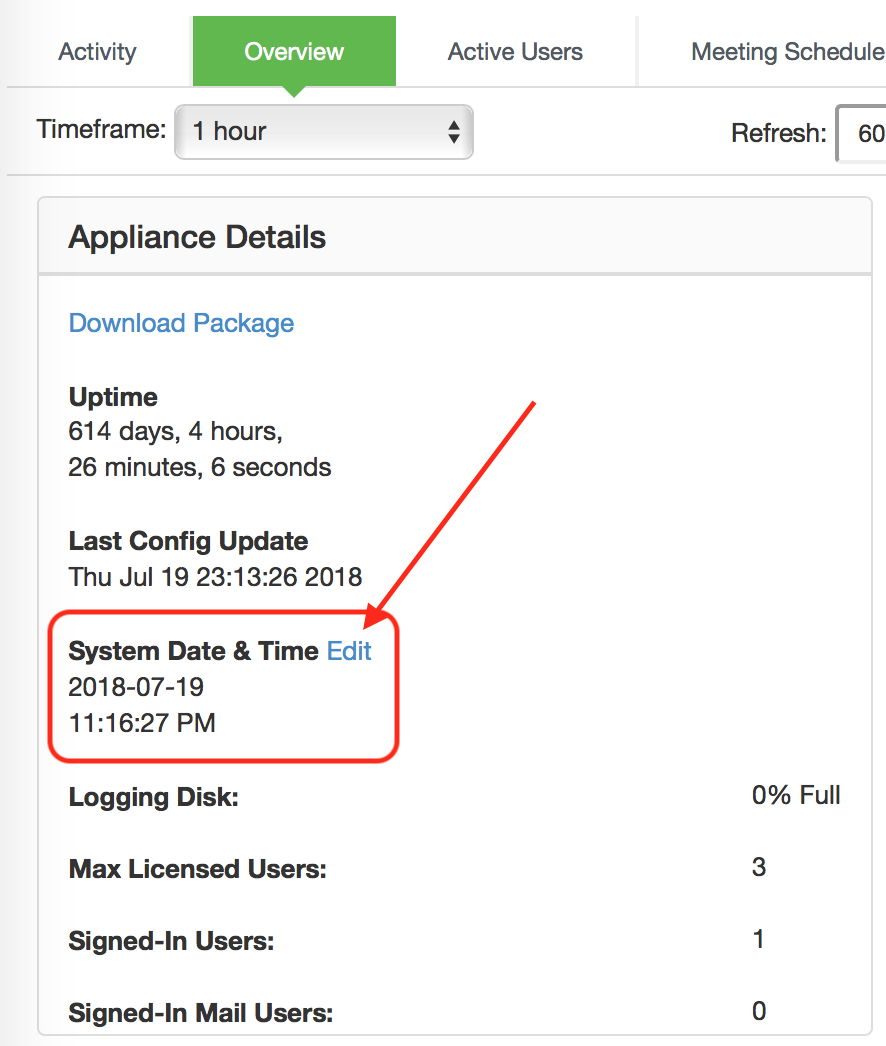Click the Download Package link
The height and width of the screenshot is (1046, 886).
coord(181,323)
